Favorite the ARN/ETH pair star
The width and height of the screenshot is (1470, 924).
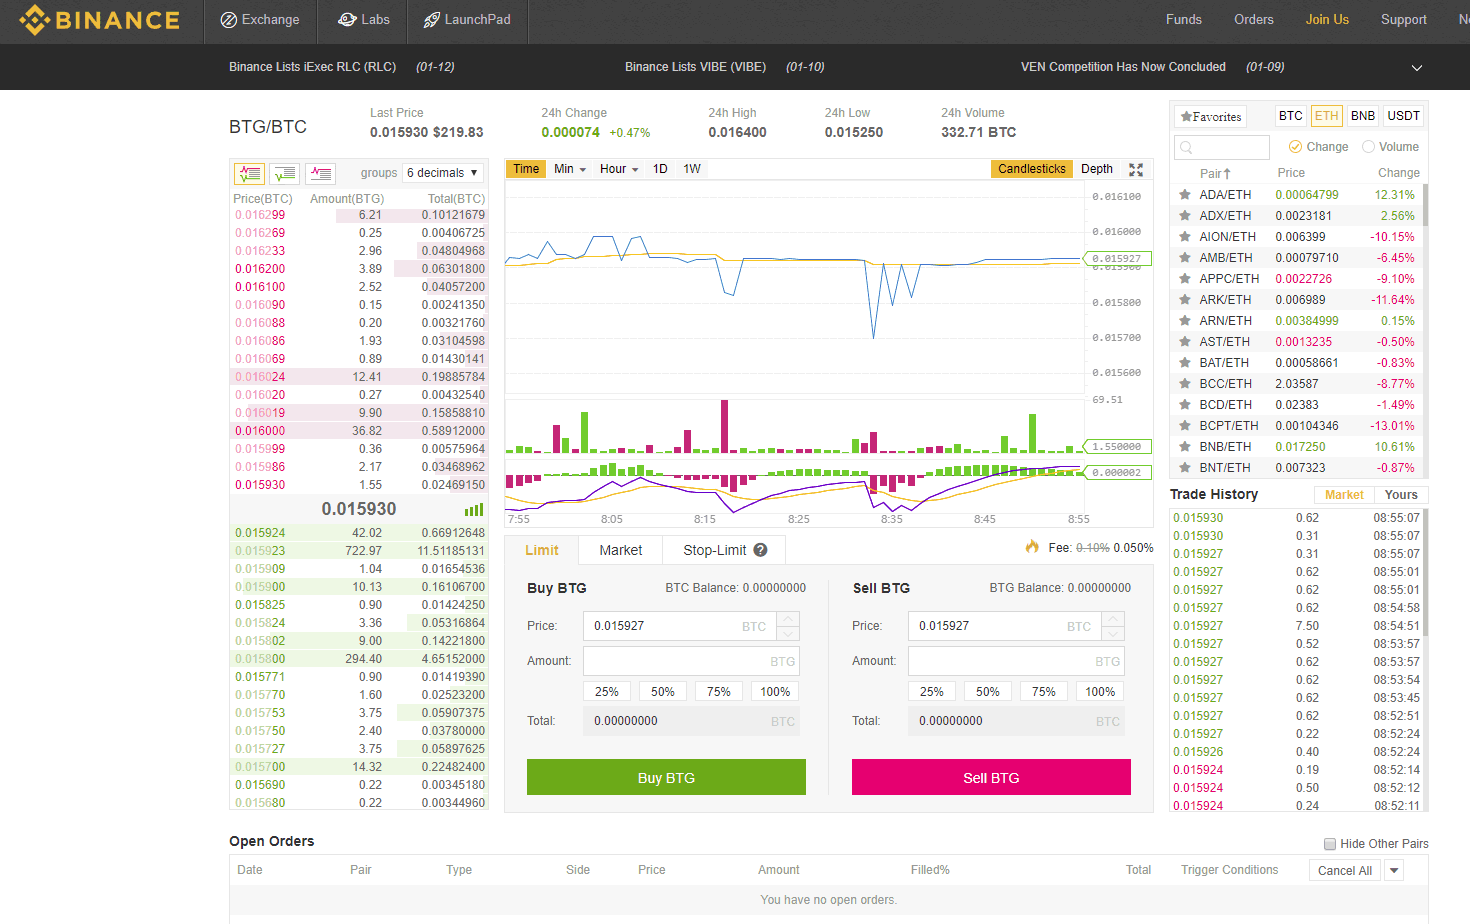[x=1185, y=321]
